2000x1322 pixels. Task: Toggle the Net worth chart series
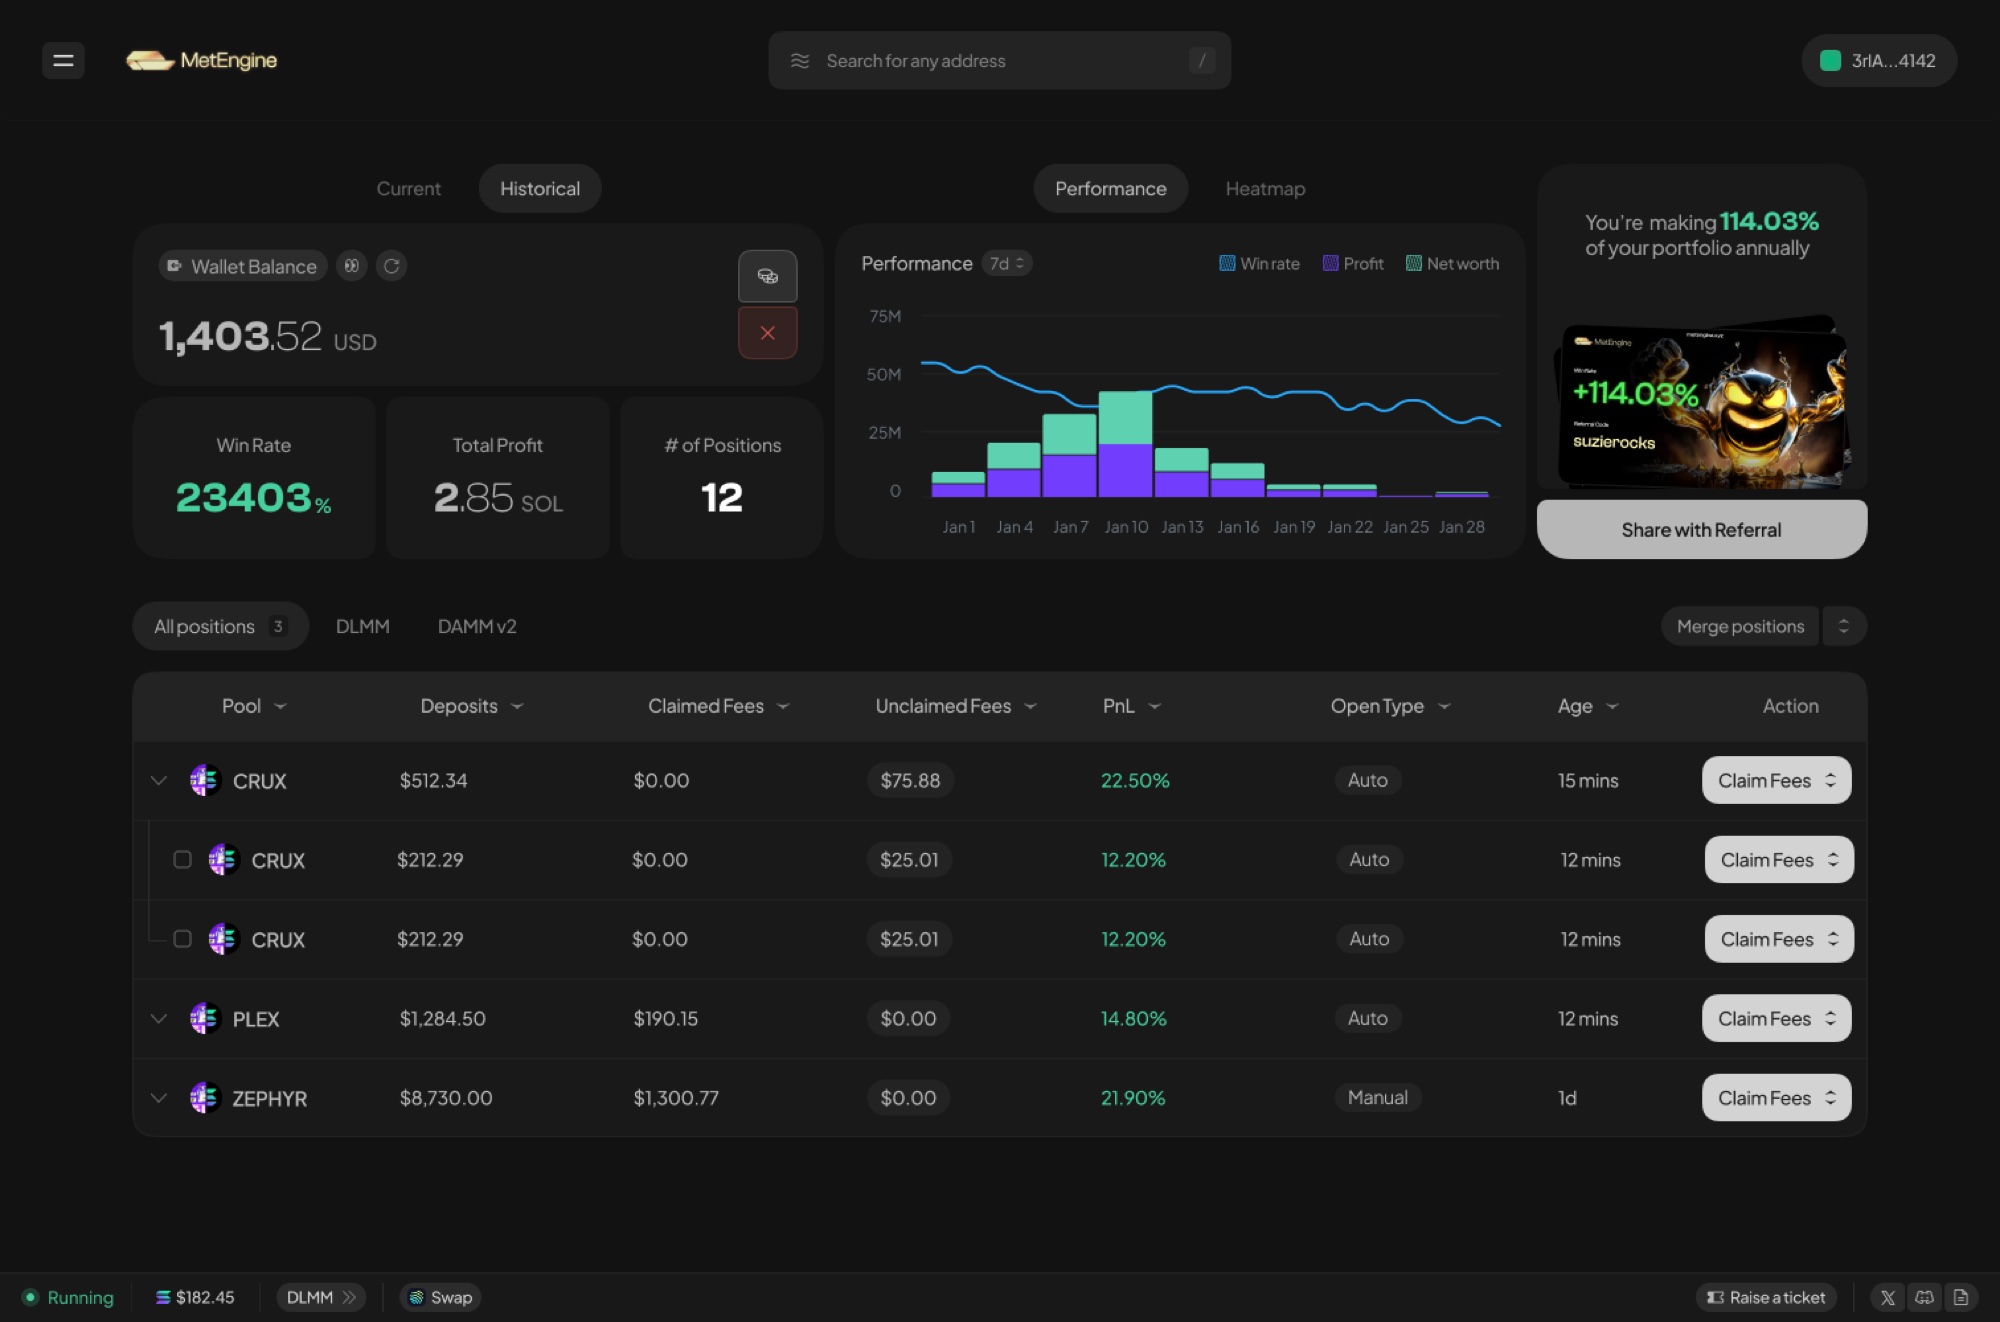point(1452,263)
